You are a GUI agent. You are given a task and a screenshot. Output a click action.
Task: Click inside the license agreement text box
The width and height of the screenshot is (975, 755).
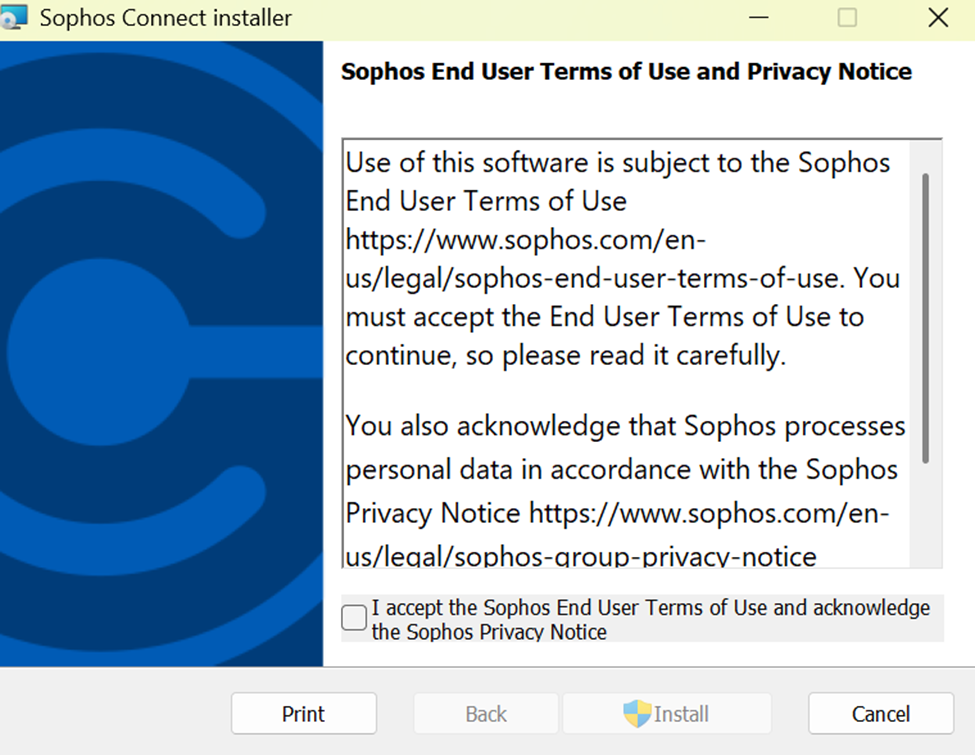click(626, 353)
